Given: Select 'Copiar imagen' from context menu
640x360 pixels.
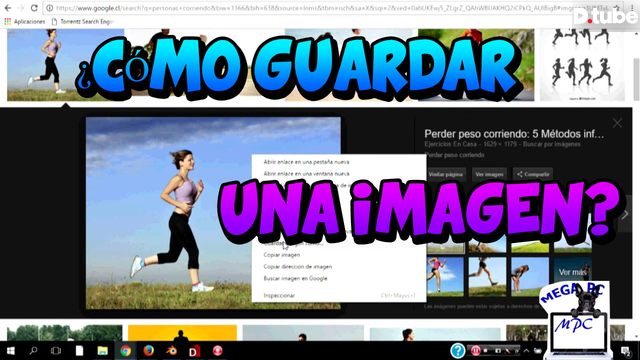Looking at the screenshot, I should [282, 255].
